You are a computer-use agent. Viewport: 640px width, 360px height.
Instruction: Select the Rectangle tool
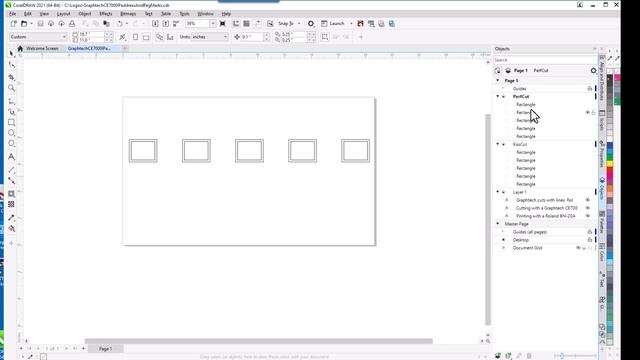click(x=11, y=122)
